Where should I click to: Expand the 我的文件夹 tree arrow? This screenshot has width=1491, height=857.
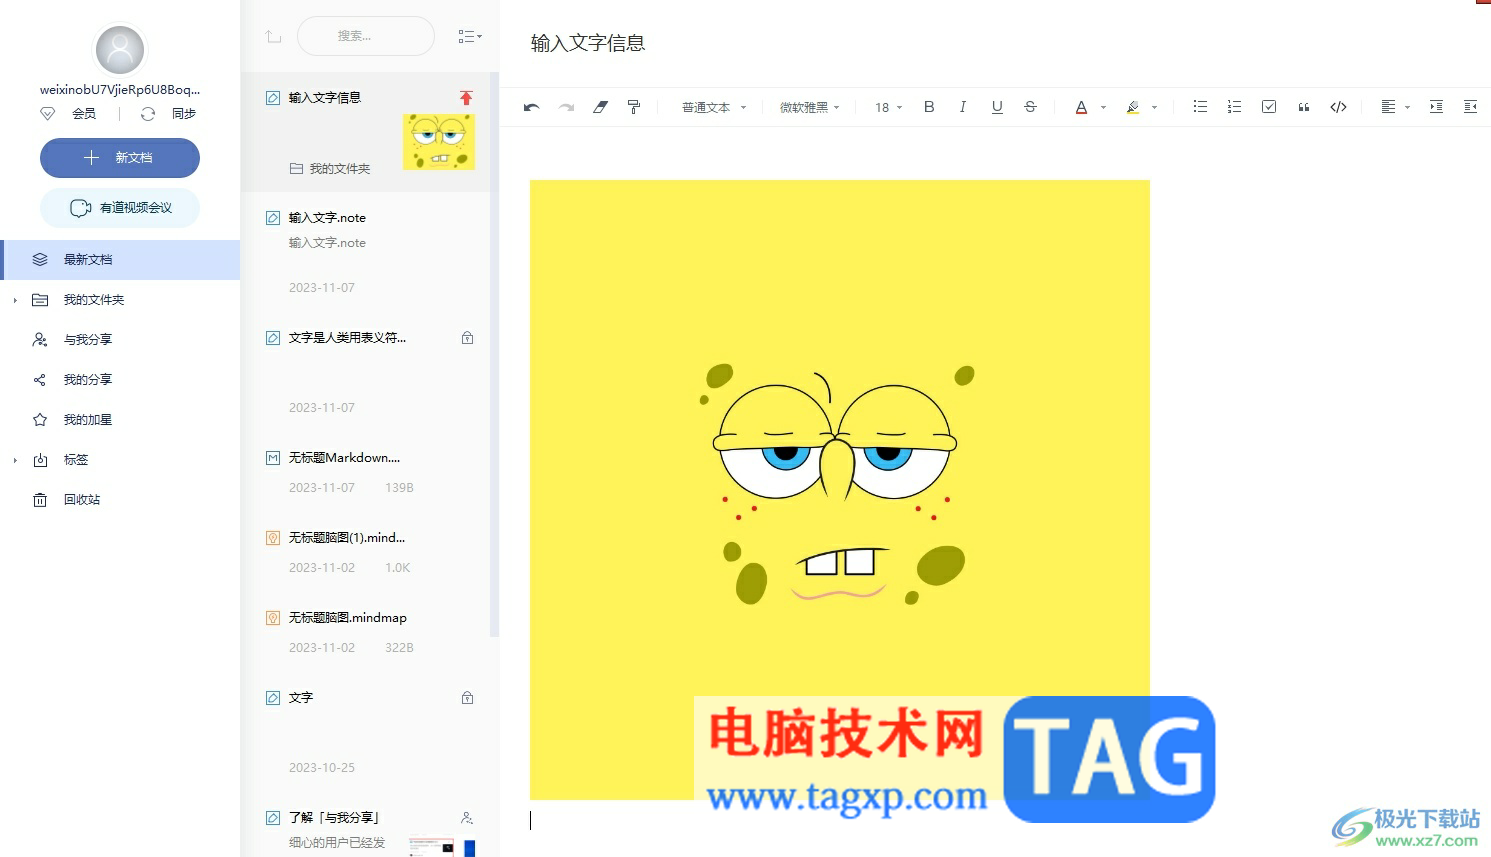click(15, 300)
